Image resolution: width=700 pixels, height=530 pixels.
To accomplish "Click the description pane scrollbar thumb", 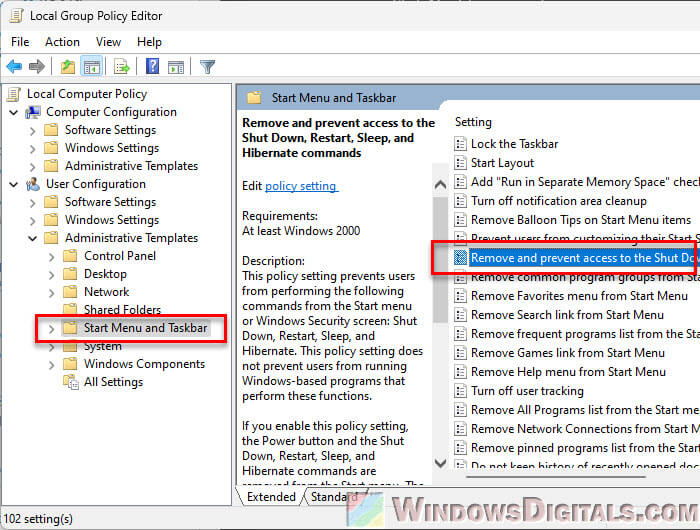I will pyautogui.click(x=440, y=259).
